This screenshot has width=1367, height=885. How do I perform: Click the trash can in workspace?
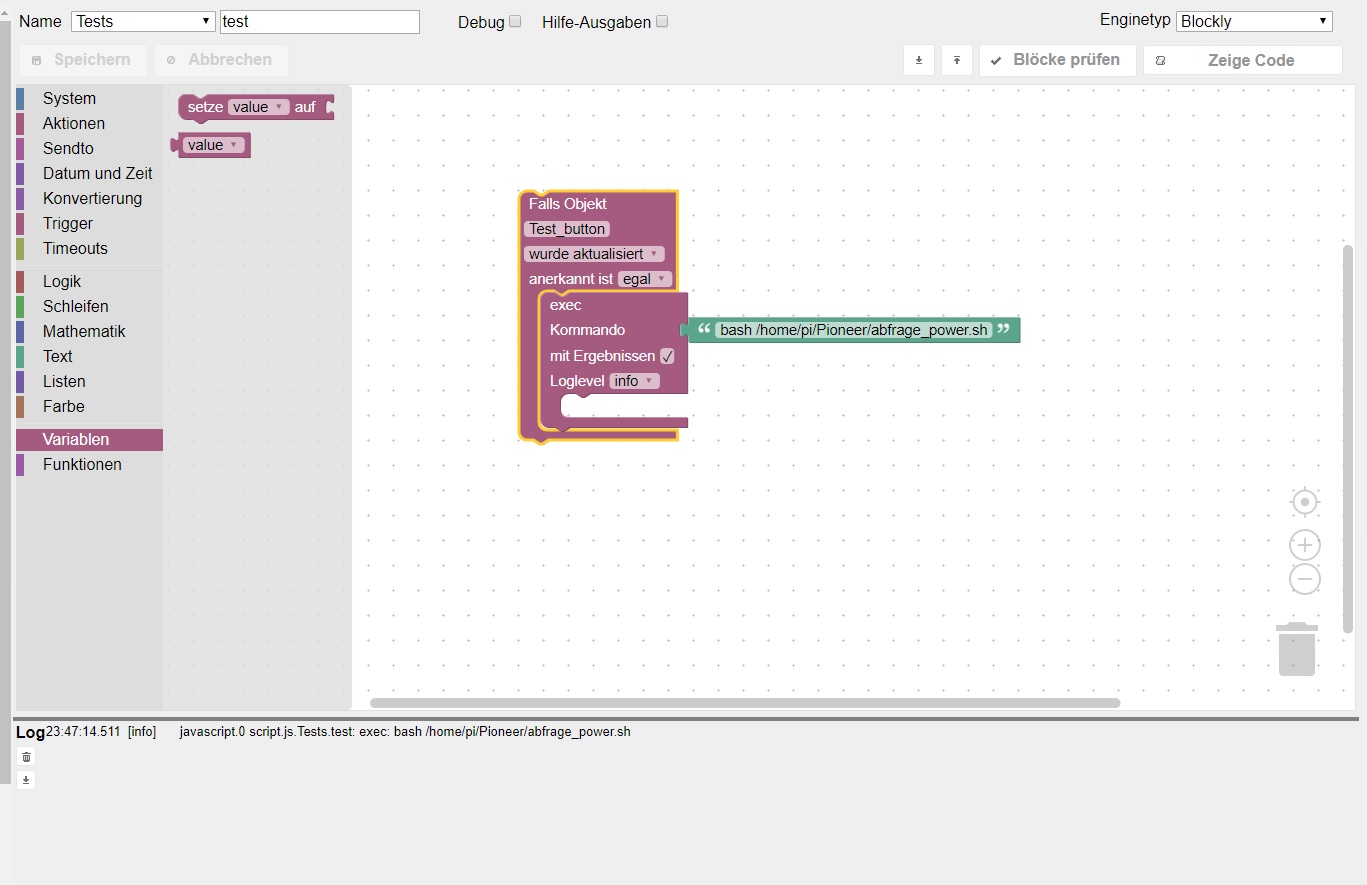(1297, 649)
